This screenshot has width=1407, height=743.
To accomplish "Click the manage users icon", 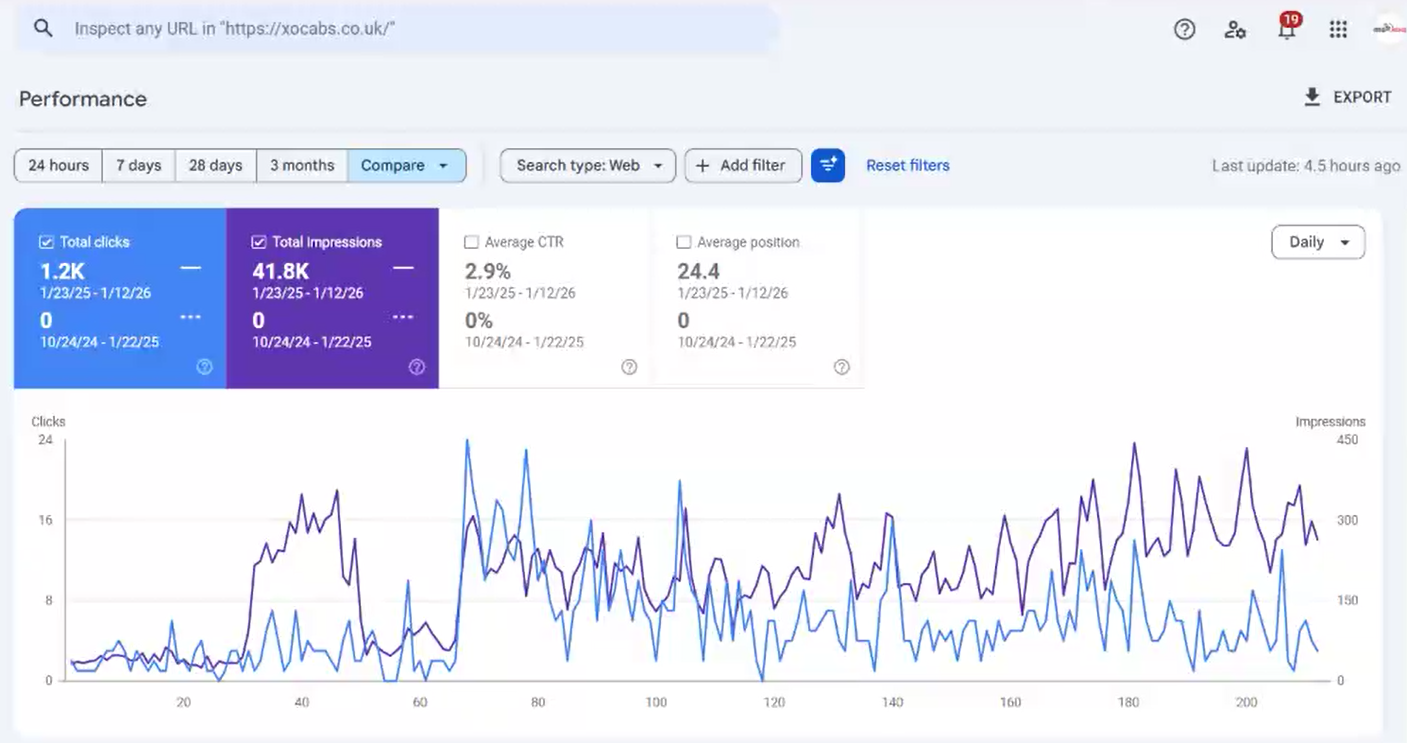I will click(x=1235, y=31).
